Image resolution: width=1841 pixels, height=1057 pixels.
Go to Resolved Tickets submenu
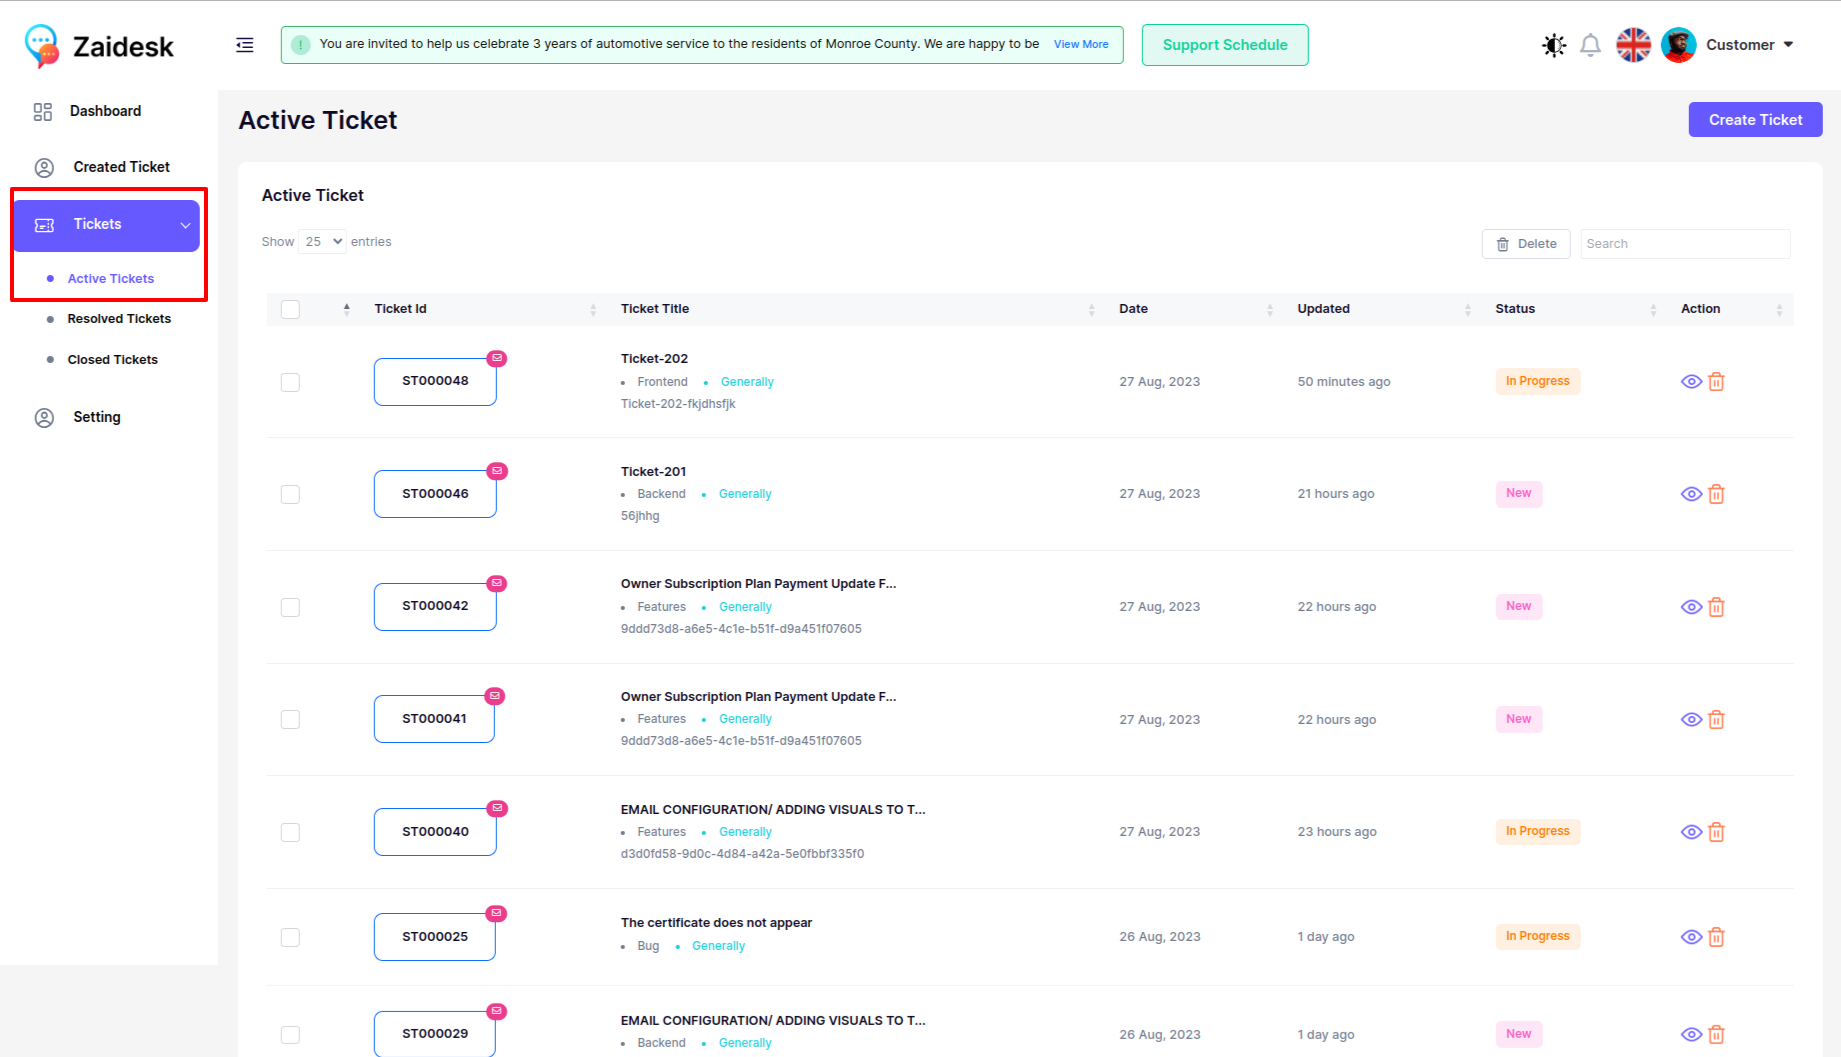tap(119, 319)
